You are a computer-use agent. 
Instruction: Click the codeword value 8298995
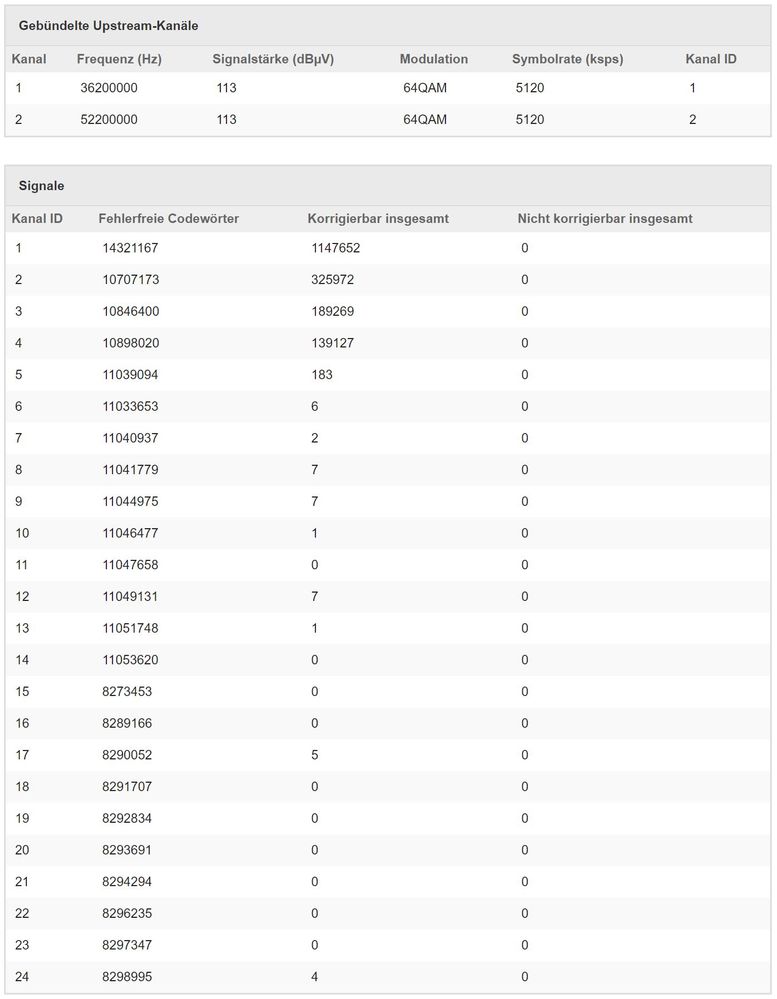pyautogui.click(x=126, y=977)
